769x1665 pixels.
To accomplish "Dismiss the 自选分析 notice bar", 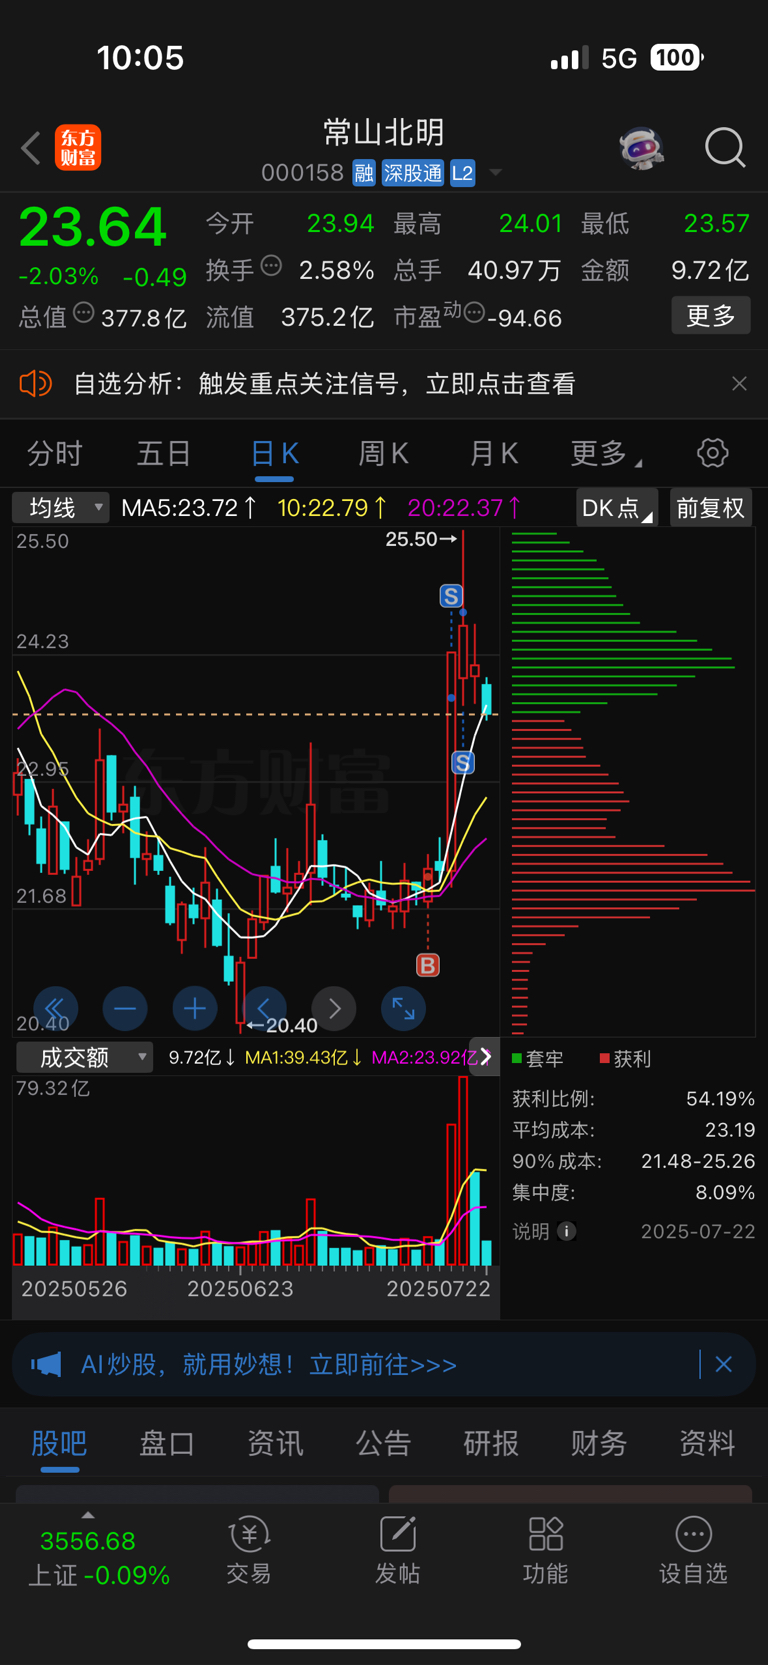I will click(739, 384).
